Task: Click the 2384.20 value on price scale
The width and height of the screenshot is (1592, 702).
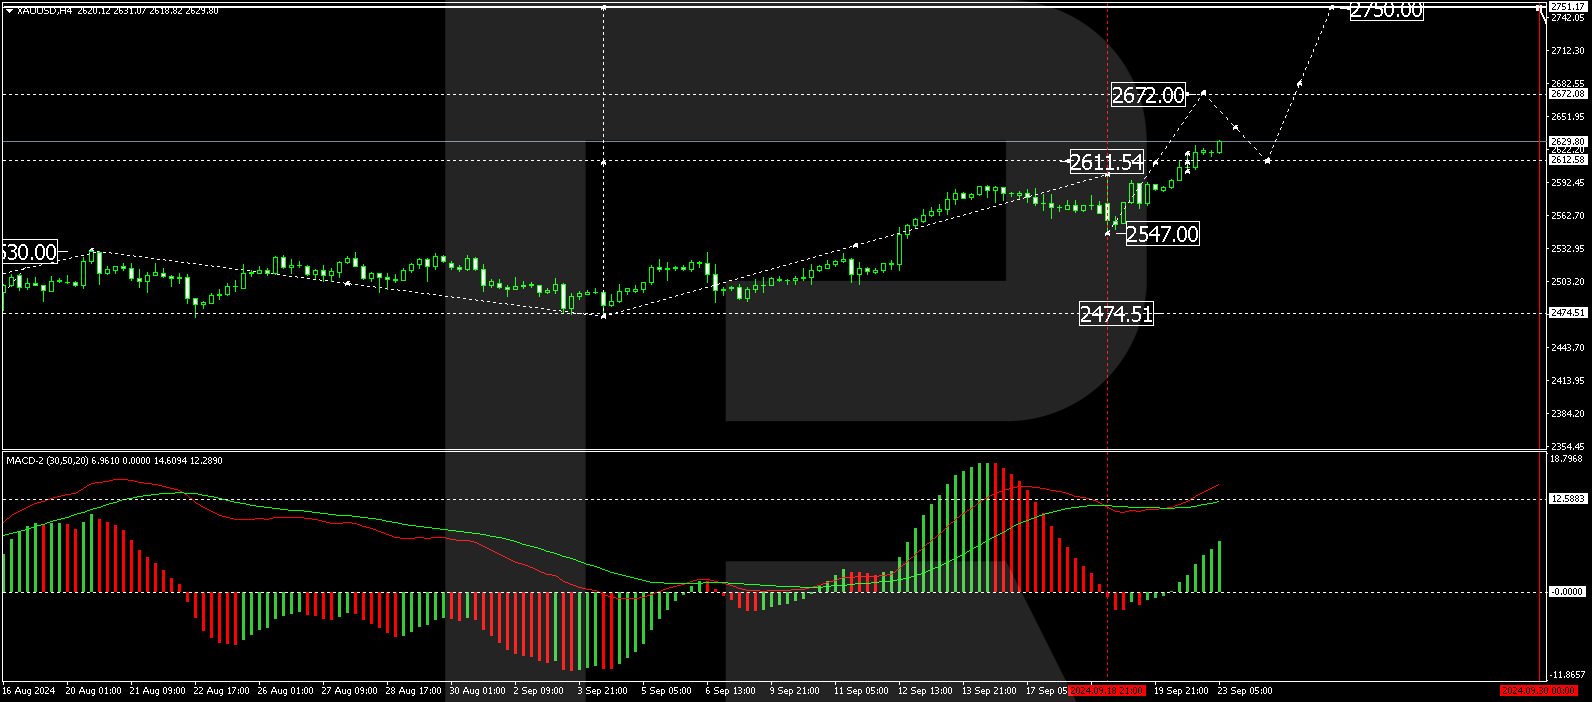Action: [1567, 414]
